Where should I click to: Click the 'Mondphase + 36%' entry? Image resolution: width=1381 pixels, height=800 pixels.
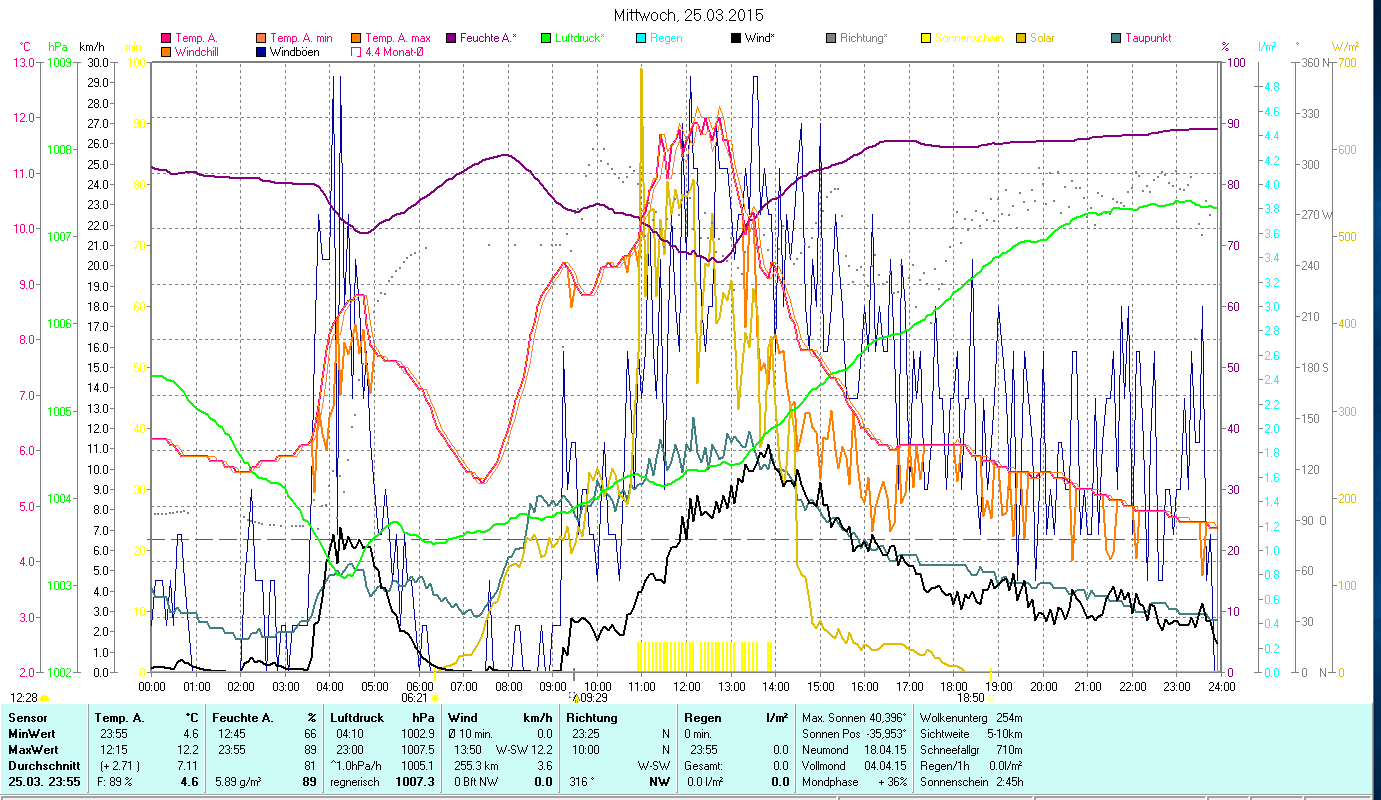[x=854, y=782]
